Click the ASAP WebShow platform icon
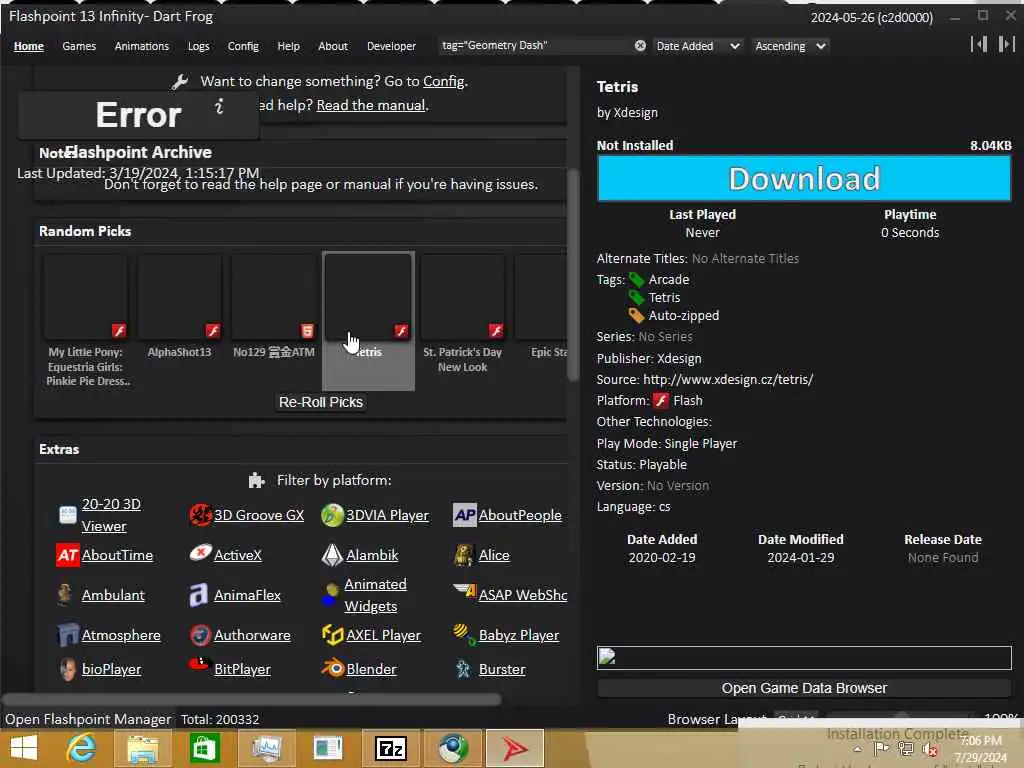Screen dimensions: 1024x768 (465, 591)
